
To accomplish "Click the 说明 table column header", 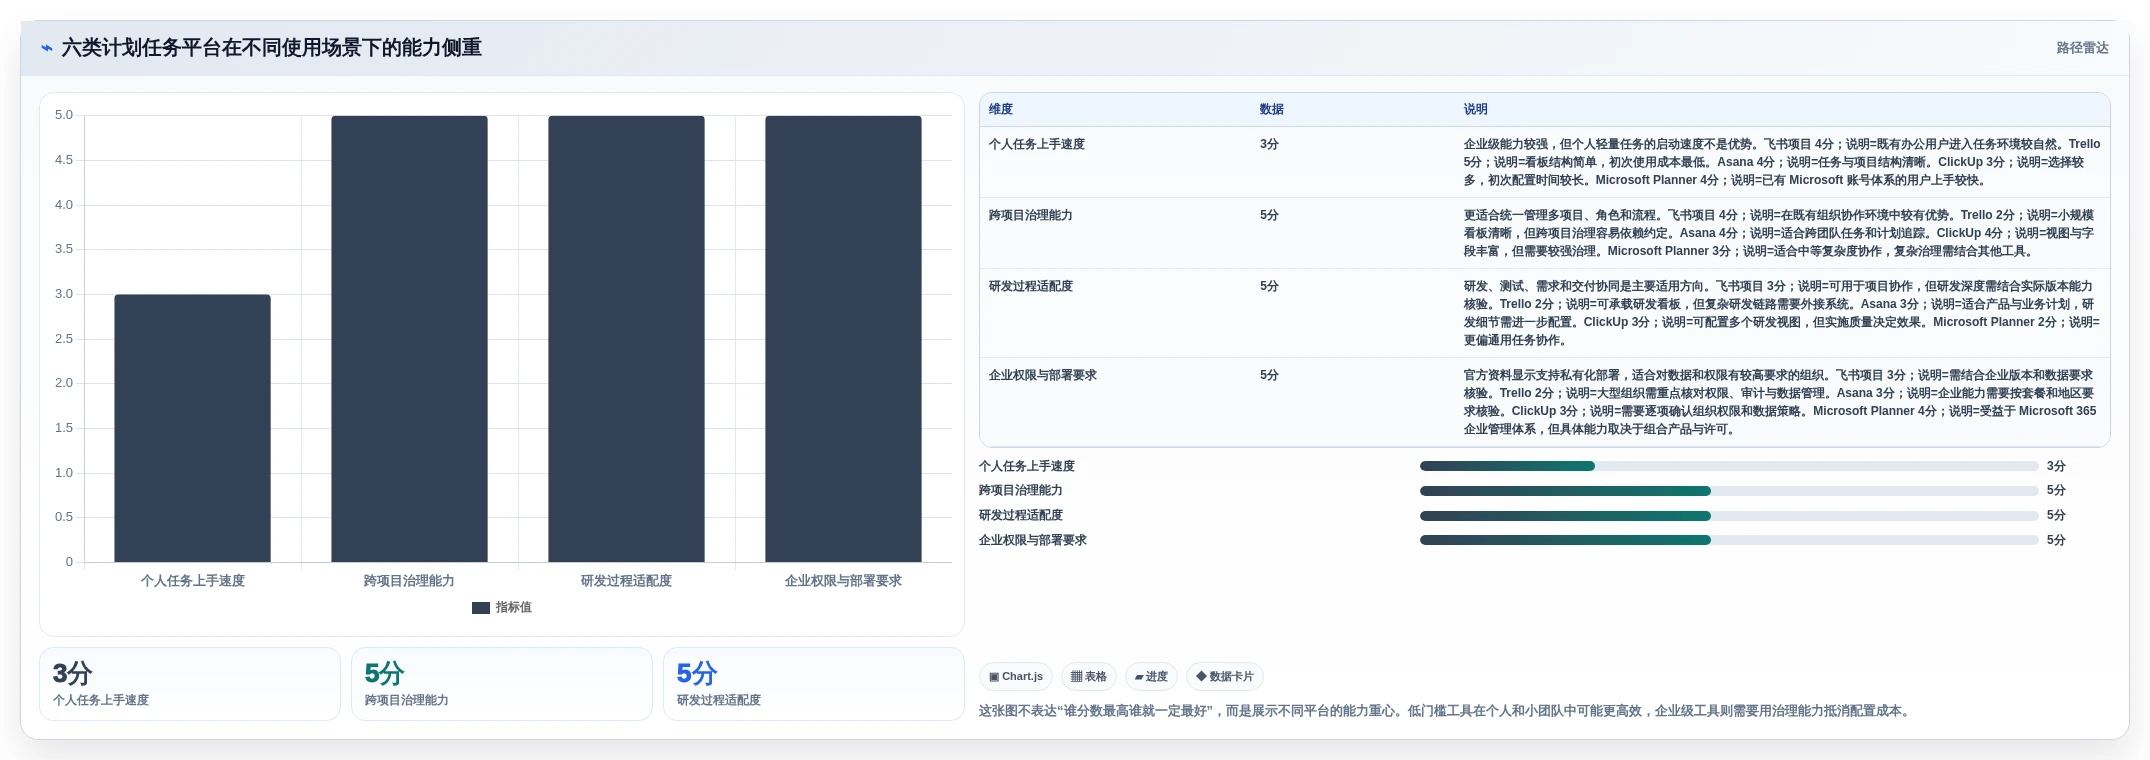I will point(1476,109).
